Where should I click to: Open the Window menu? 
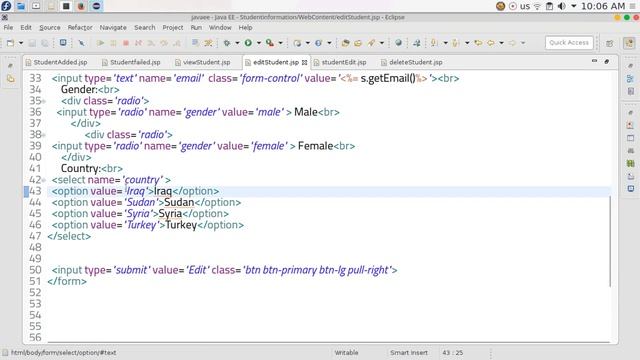point(220,27)
